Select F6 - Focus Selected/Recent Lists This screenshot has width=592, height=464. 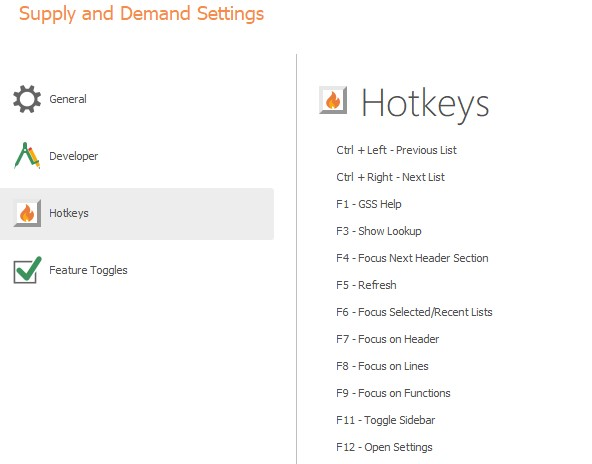[x=414, y=312]
